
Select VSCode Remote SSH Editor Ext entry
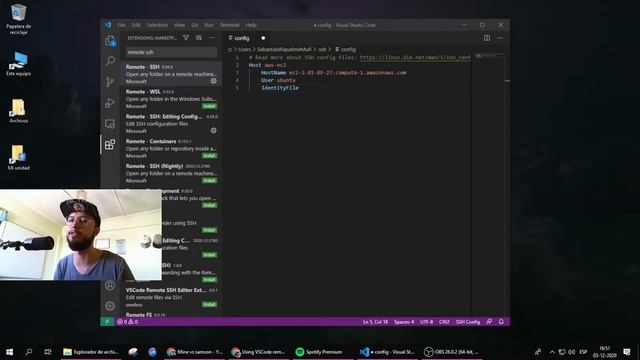[171, 297]
